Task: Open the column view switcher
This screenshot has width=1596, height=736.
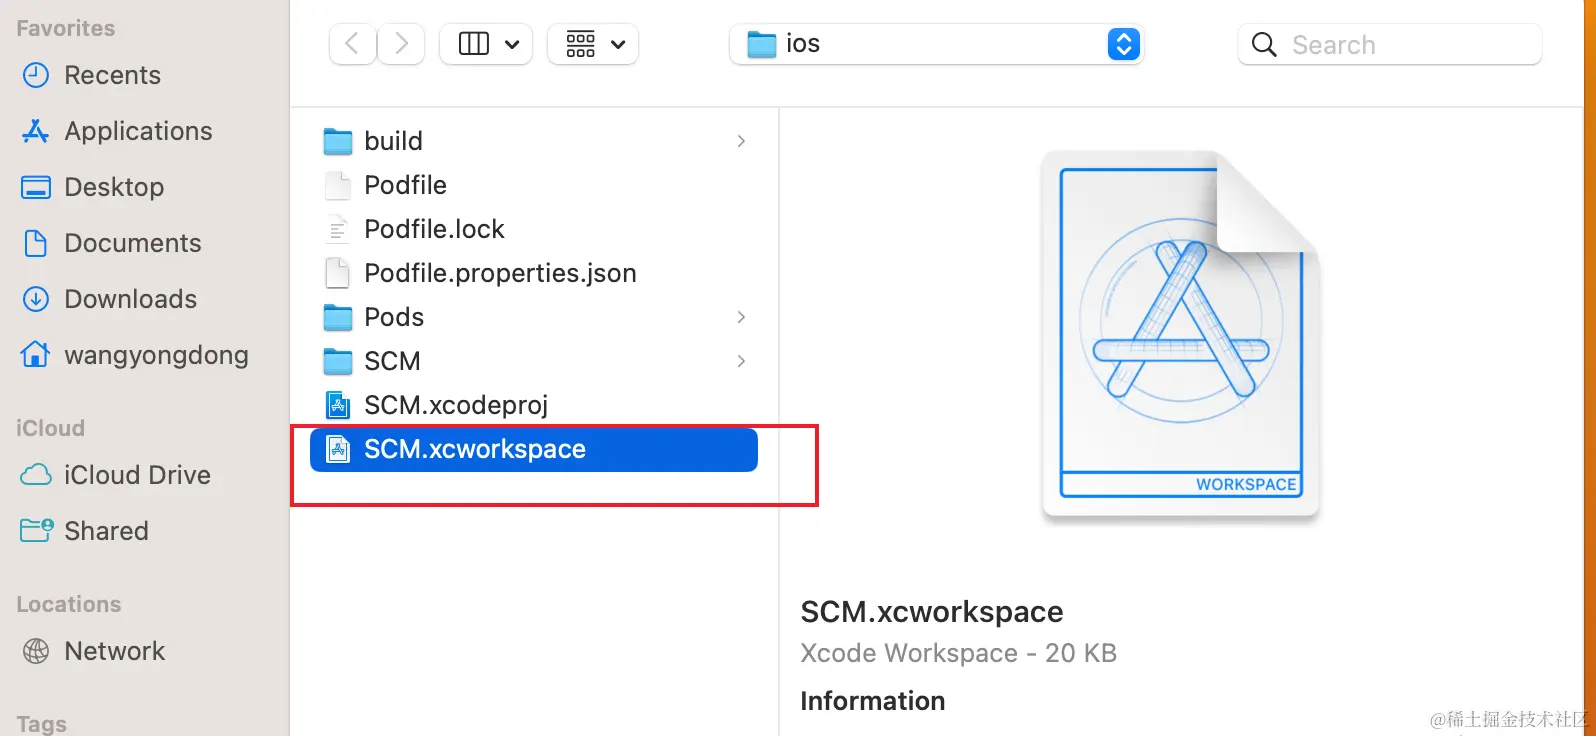Action: (486, 44)
